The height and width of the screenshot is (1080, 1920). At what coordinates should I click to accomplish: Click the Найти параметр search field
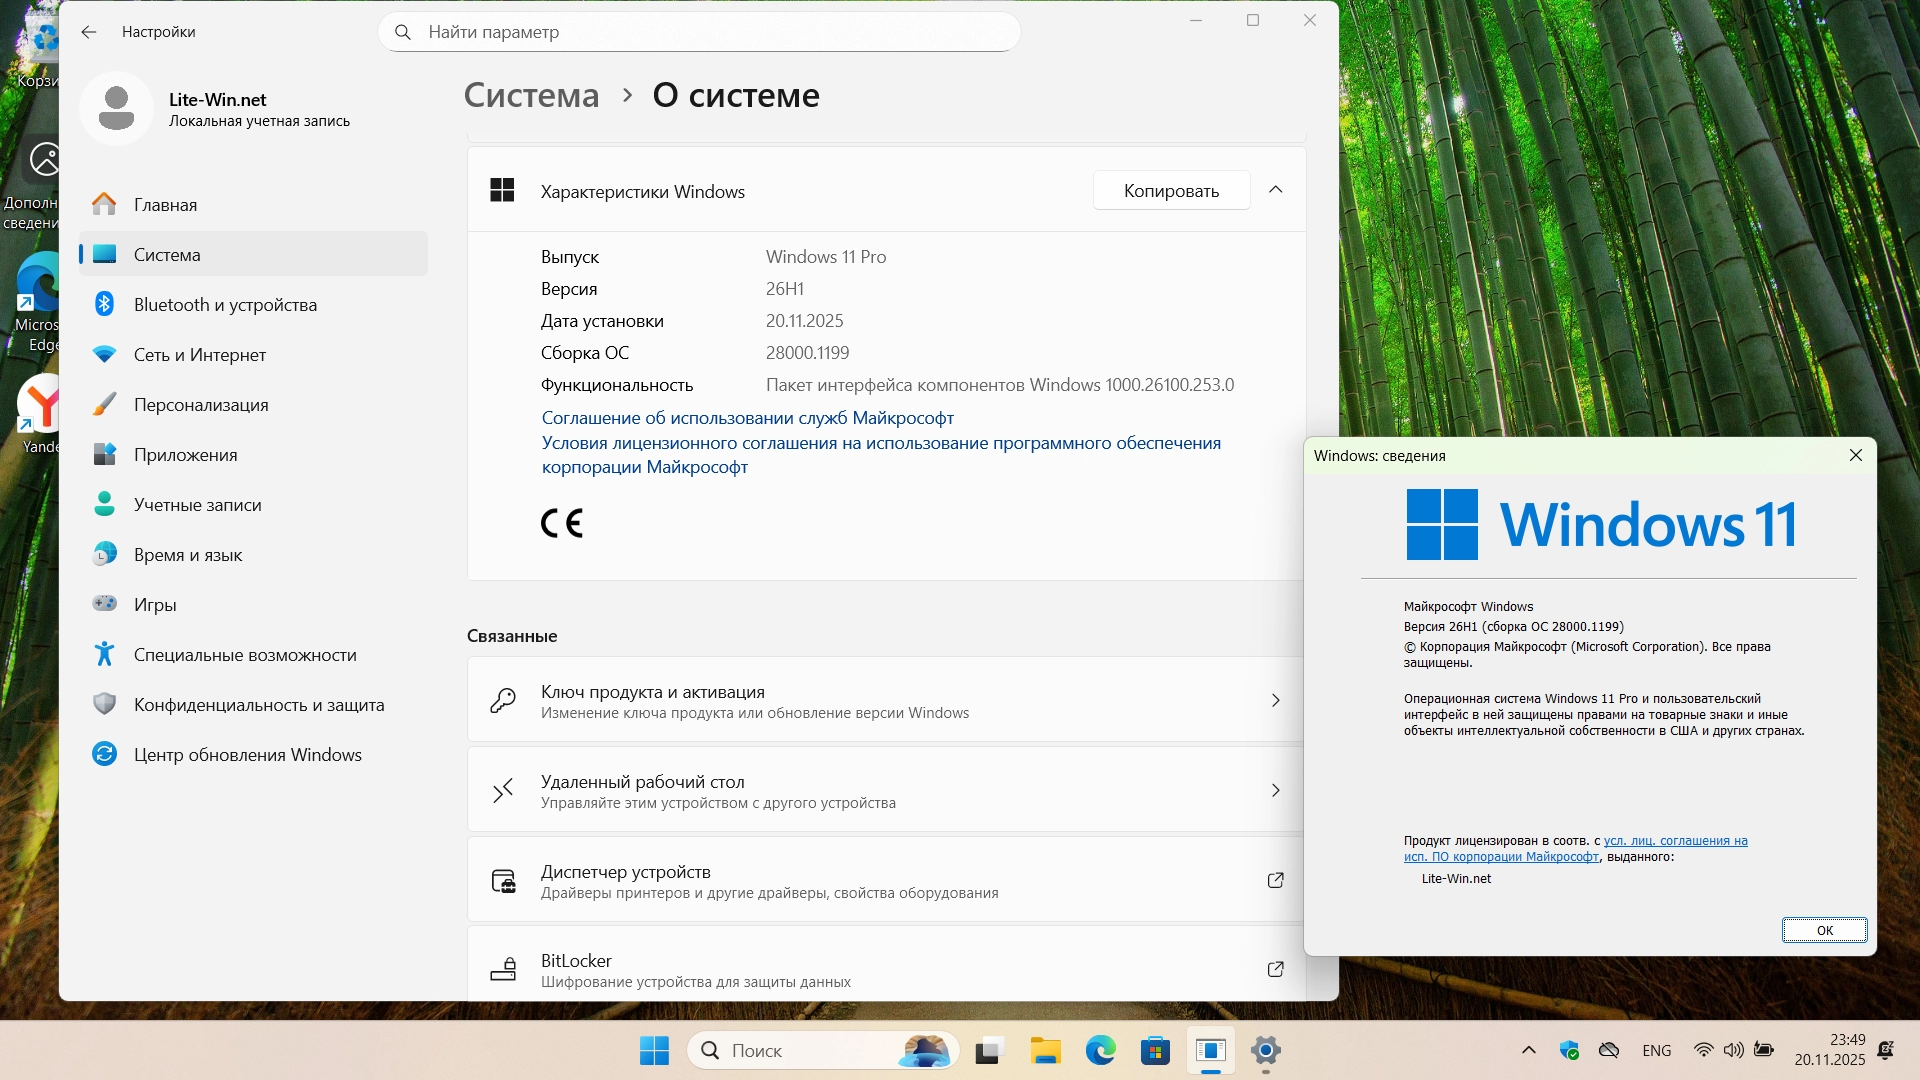[x=700, y=32]
